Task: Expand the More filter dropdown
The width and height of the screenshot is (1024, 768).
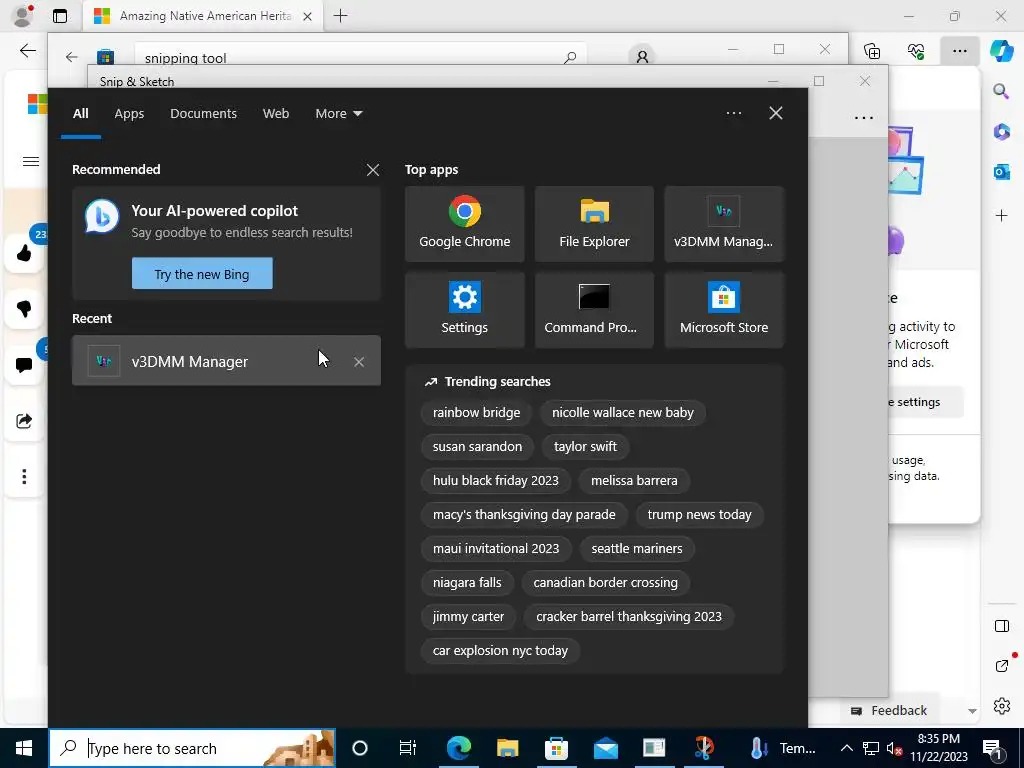Action: 338,114
